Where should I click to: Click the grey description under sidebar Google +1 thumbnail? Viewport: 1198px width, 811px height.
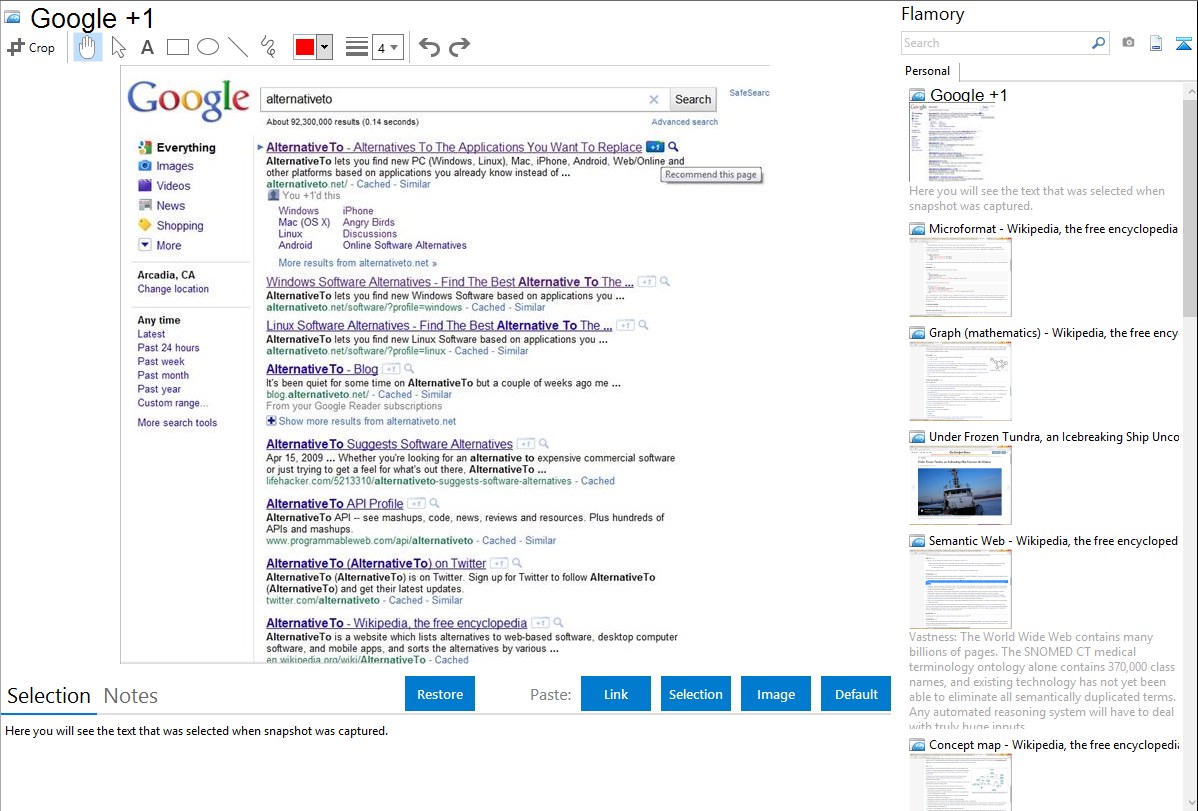[x=1037, y=199]
